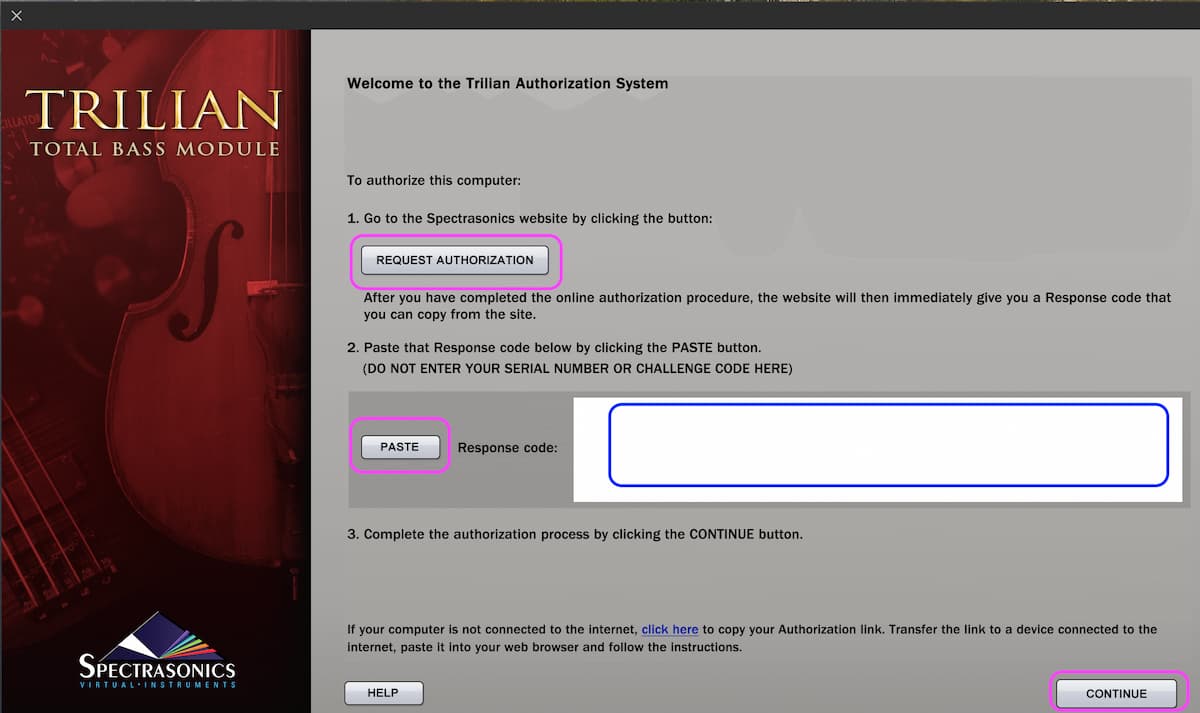Click step 3 "Complete the authorization process" text
1200x713 pixels.
(575, 534)
